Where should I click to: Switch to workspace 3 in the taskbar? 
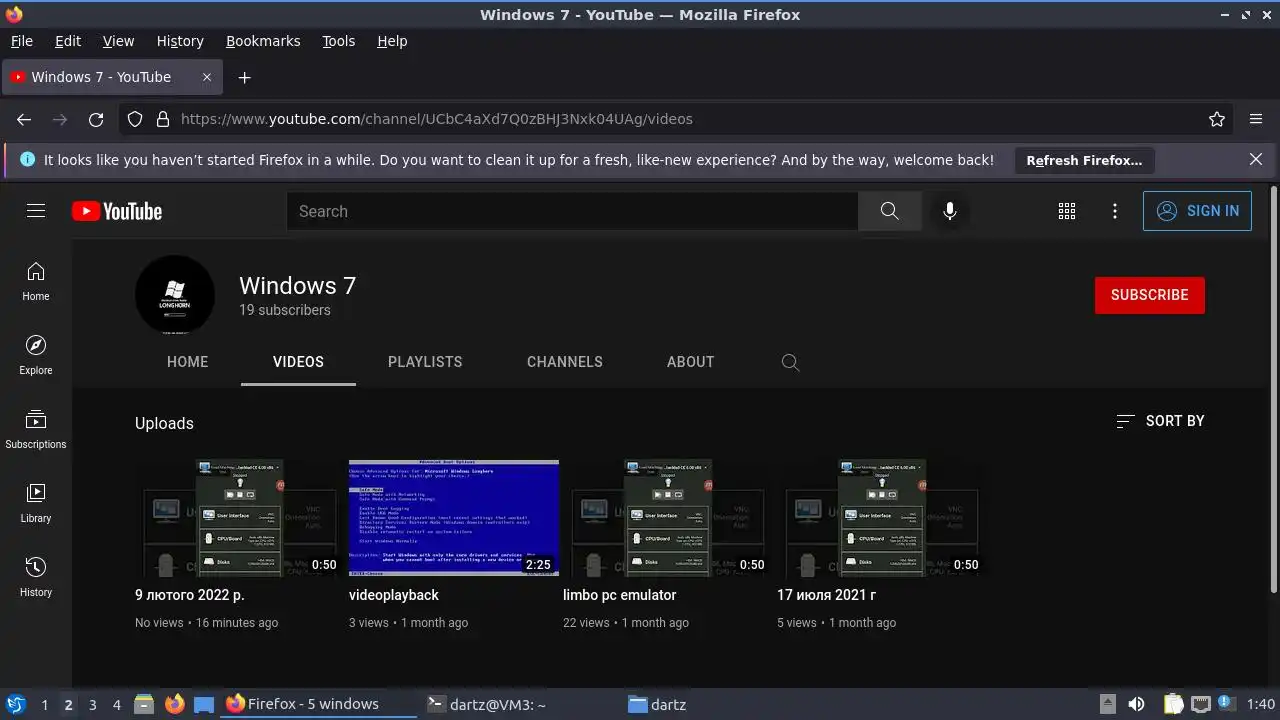[x=92, y=704]
